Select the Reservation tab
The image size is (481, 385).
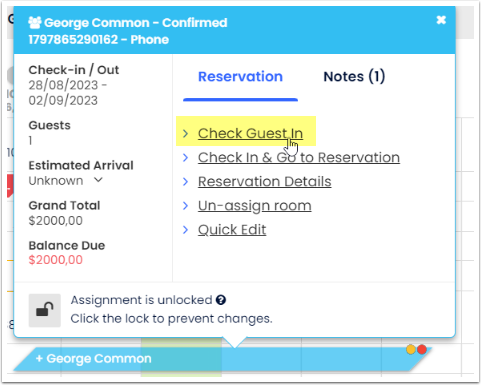coord(240,77)
